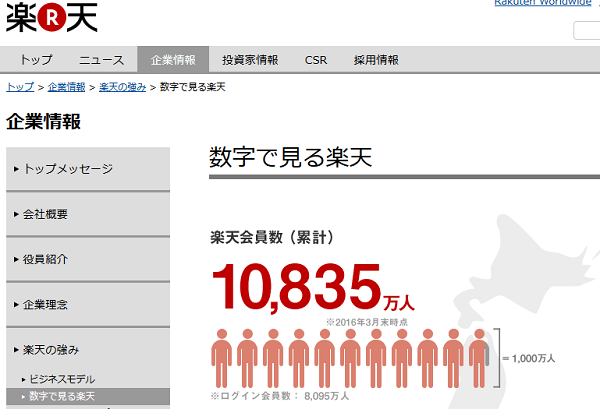Click the first person pictogram icon
Screen dimensions: 600x409
coord(222,358)
